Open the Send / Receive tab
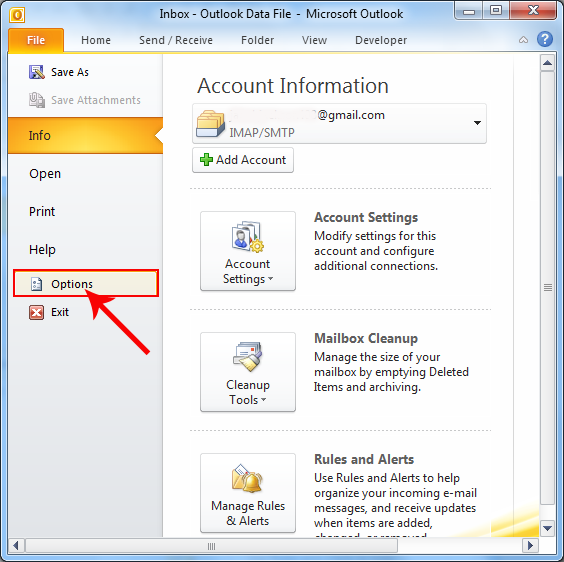564x562 pixels. tap(176, 40)
